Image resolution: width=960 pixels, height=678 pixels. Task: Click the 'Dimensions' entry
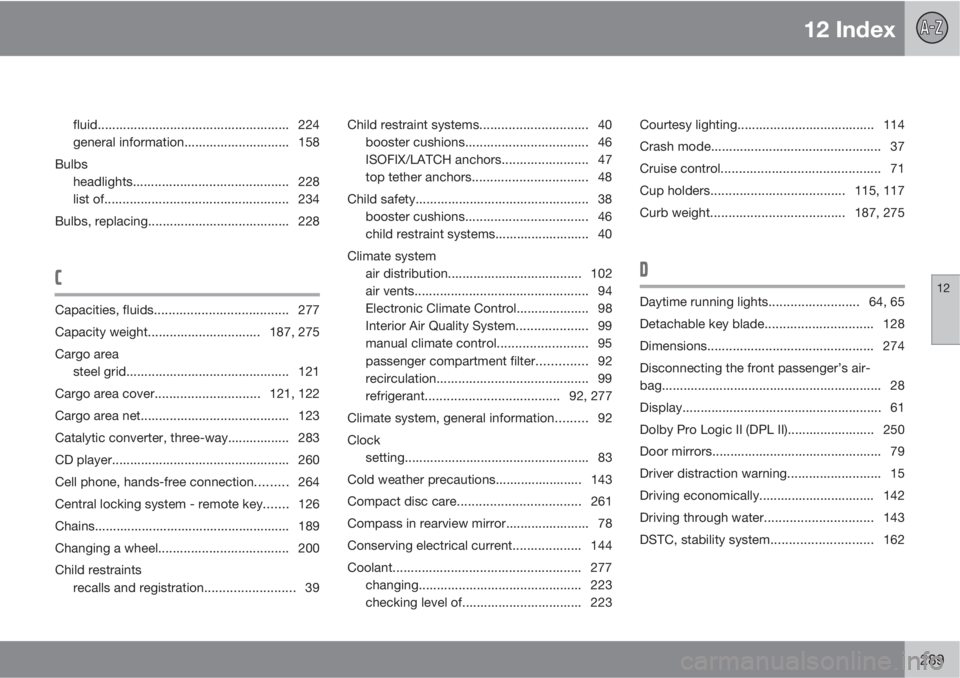tap(772, 346)
